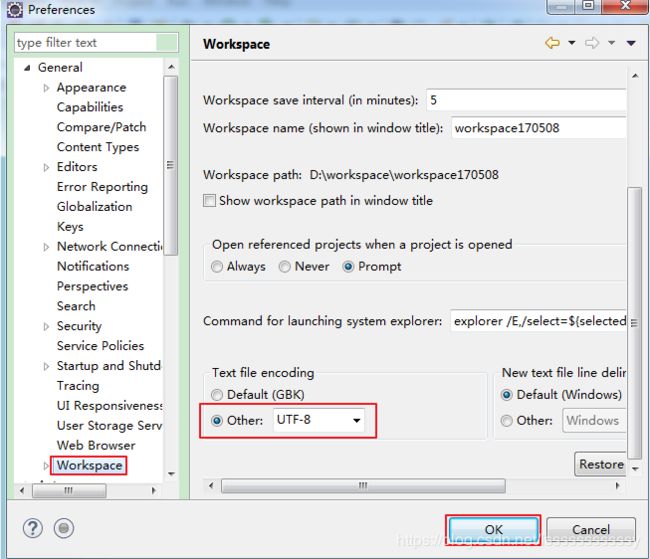Select User Storage Service in the tree
Screen dimensions: 650x559
[x=109, y=426]
